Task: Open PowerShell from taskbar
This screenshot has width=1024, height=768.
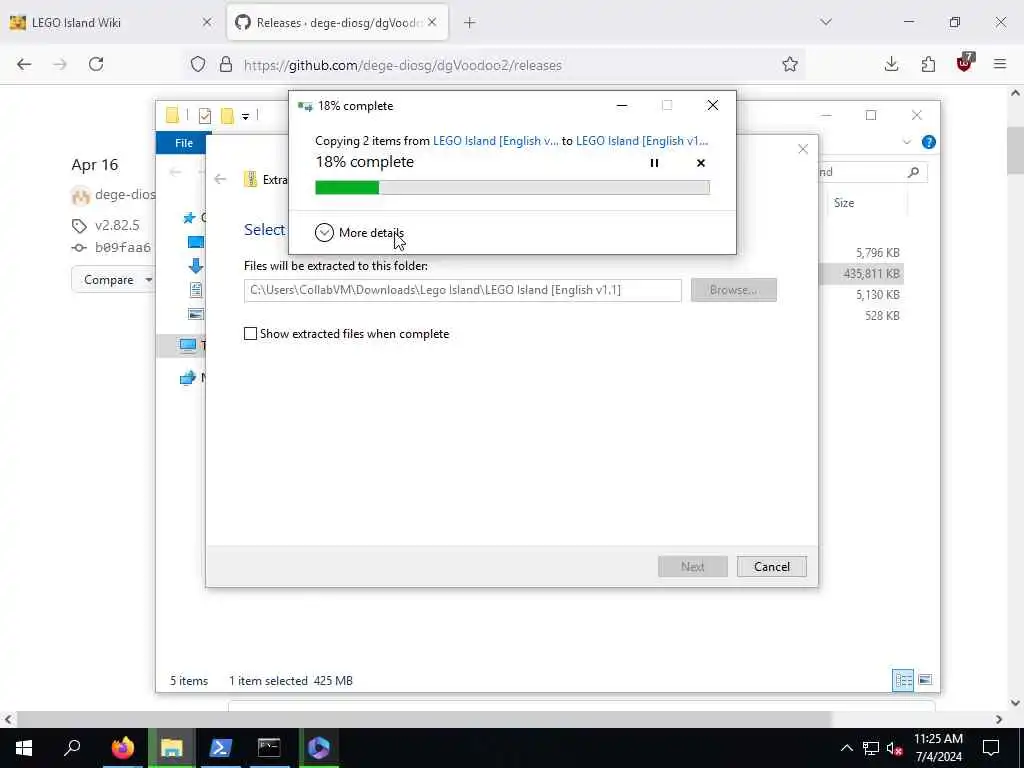Action: [220, 748]
